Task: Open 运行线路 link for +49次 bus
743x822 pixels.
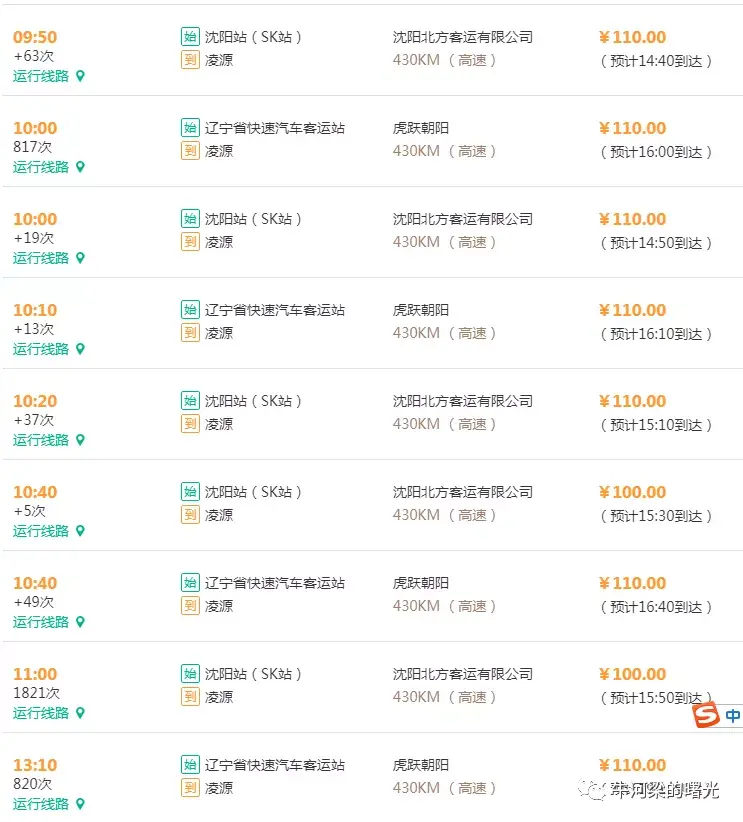Action: point(41,622)
